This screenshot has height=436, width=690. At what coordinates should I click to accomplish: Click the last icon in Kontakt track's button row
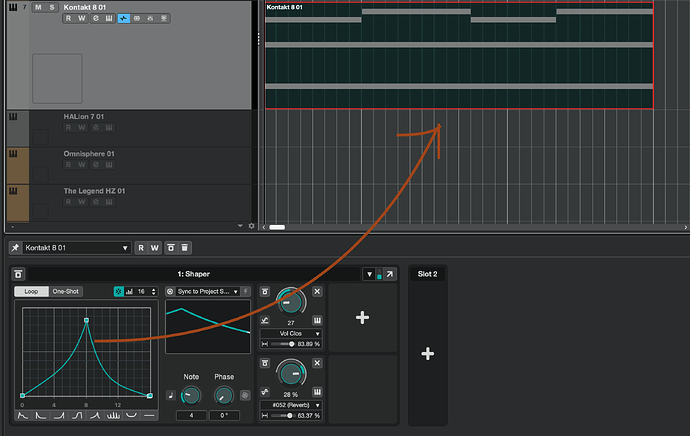tap(164, 18)
